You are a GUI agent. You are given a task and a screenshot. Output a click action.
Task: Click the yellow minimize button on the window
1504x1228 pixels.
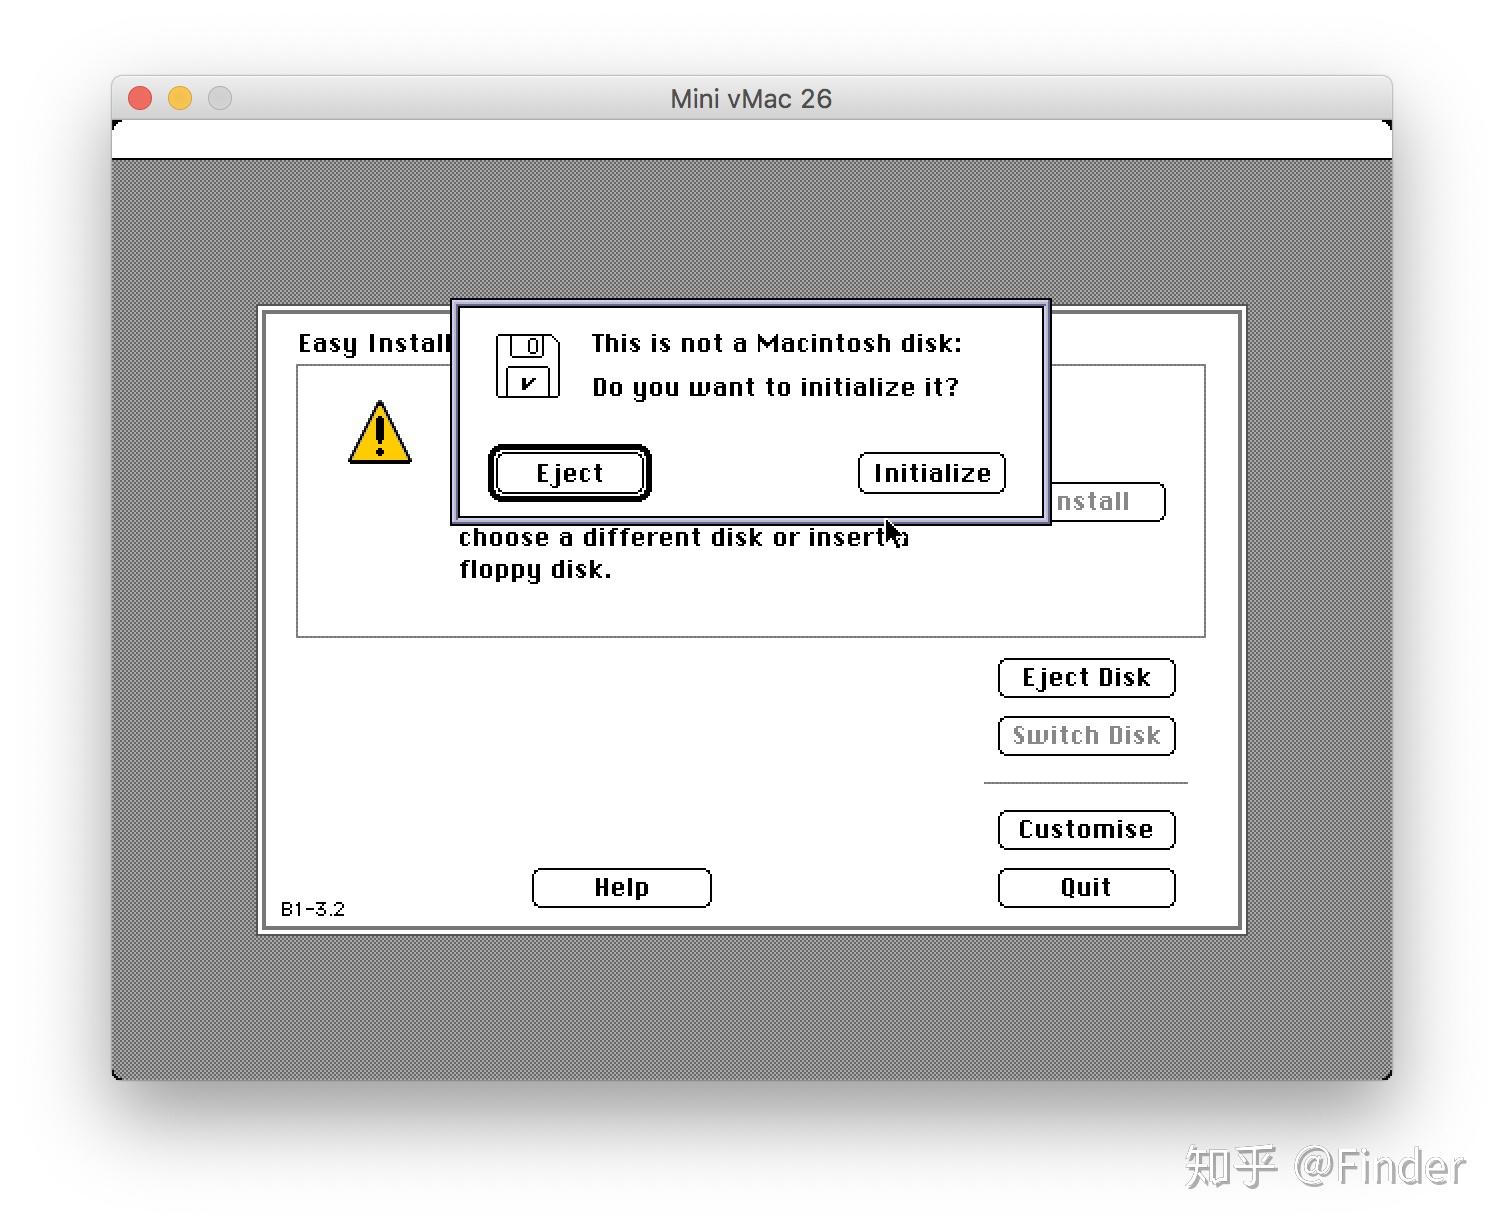click(x=180, y=98)
